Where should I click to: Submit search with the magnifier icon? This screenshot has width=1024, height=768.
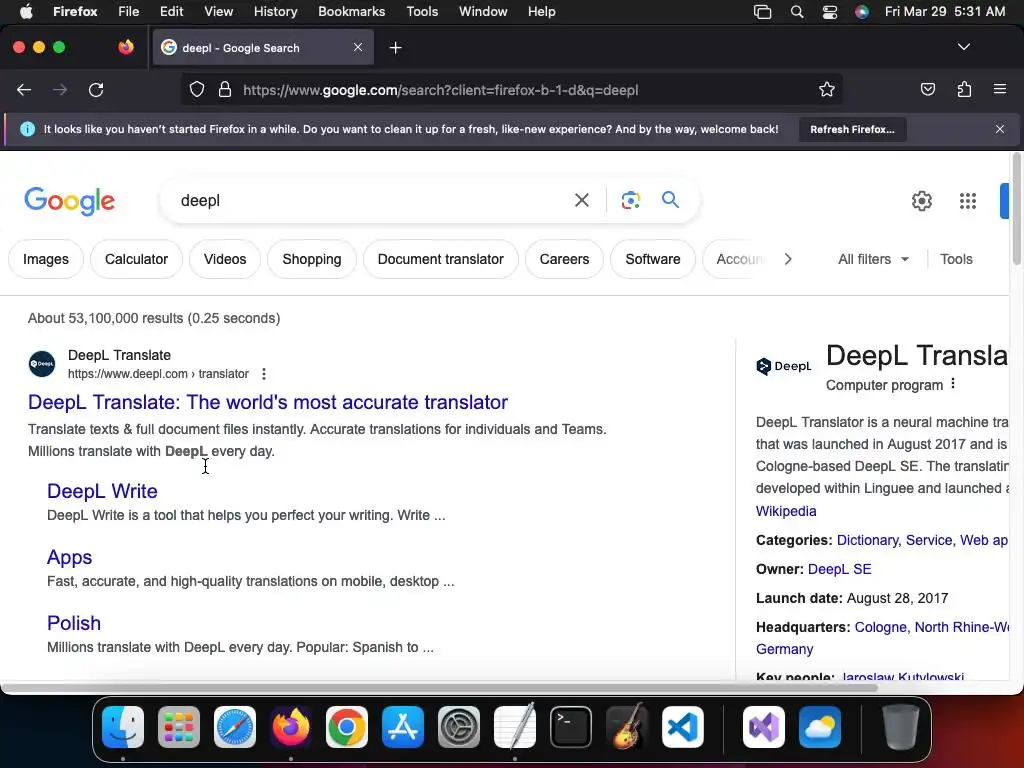[670, 199]
